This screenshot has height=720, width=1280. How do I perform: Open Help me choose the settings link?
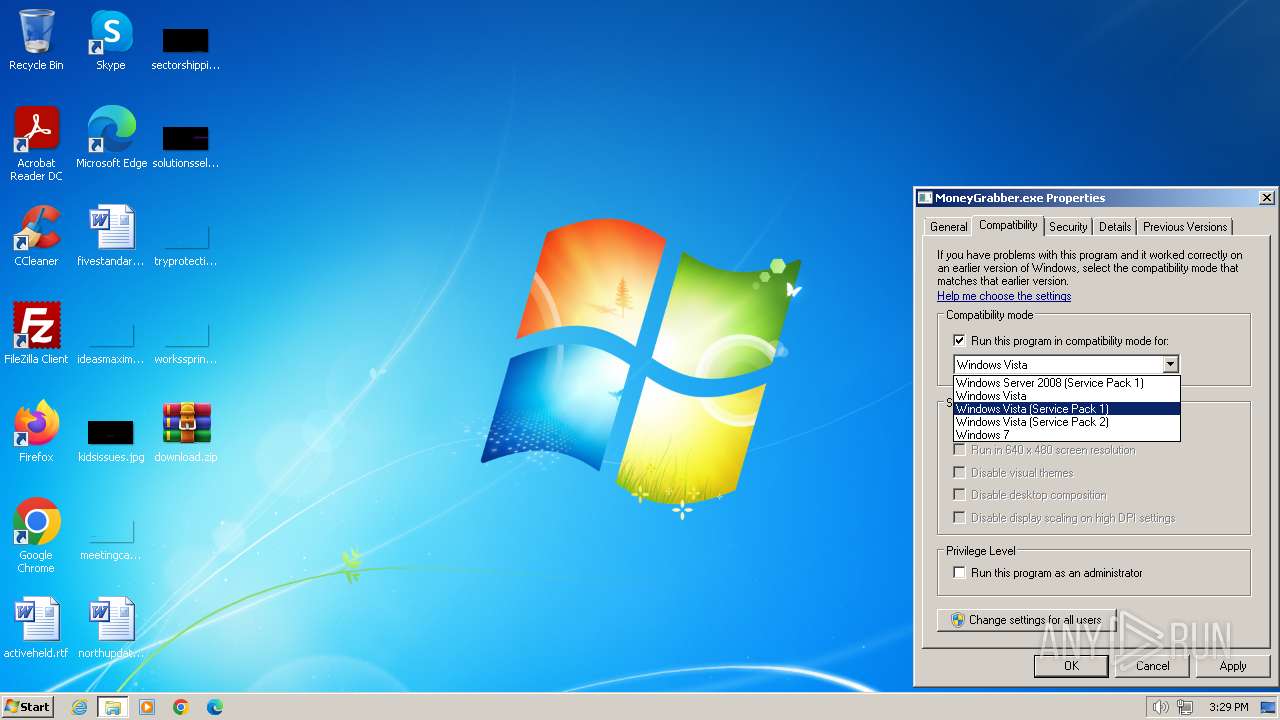pos(1004,296)
